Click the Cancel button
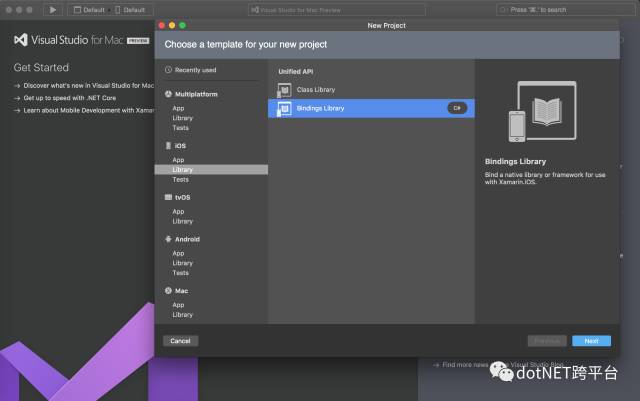Screen dimensions: 640x401 [x=180, y=341]
